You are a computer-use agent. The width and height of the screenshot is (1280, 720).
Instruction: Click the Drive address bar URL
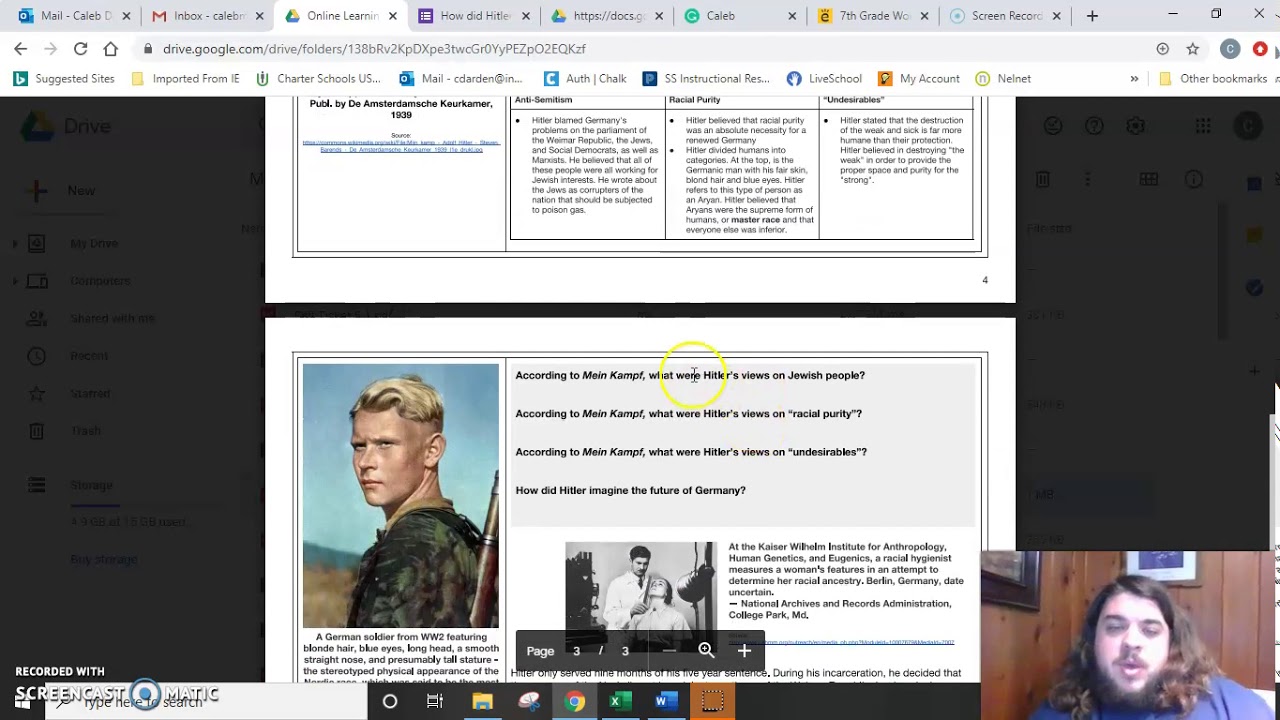pyautogui.click(x=374, y=48)
